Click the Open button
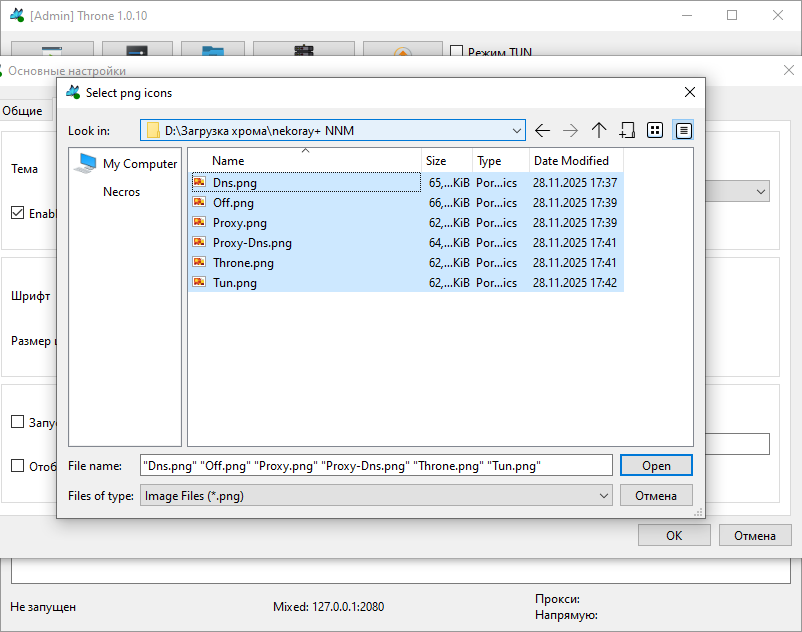Viewport: 802px width, 632px height. point(656,465)
